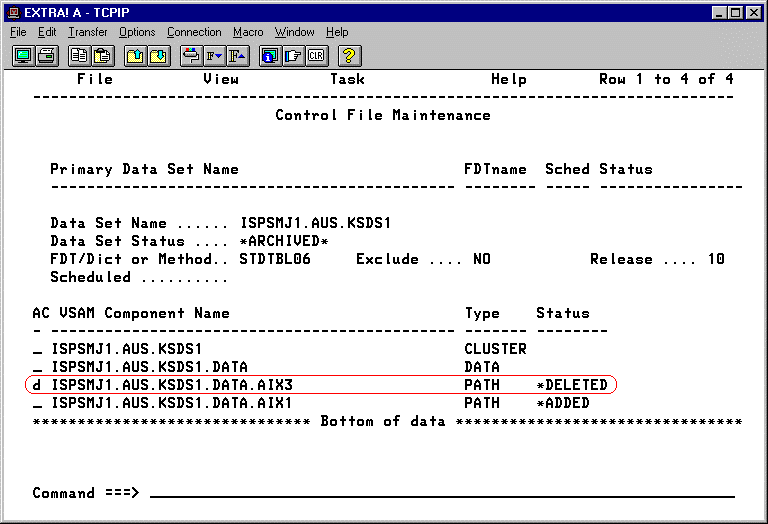768x524 pixels.
Task: Click action field beside ISPSMJ1.AUS.KSDS1 cluster row
Action: point(37,349)
